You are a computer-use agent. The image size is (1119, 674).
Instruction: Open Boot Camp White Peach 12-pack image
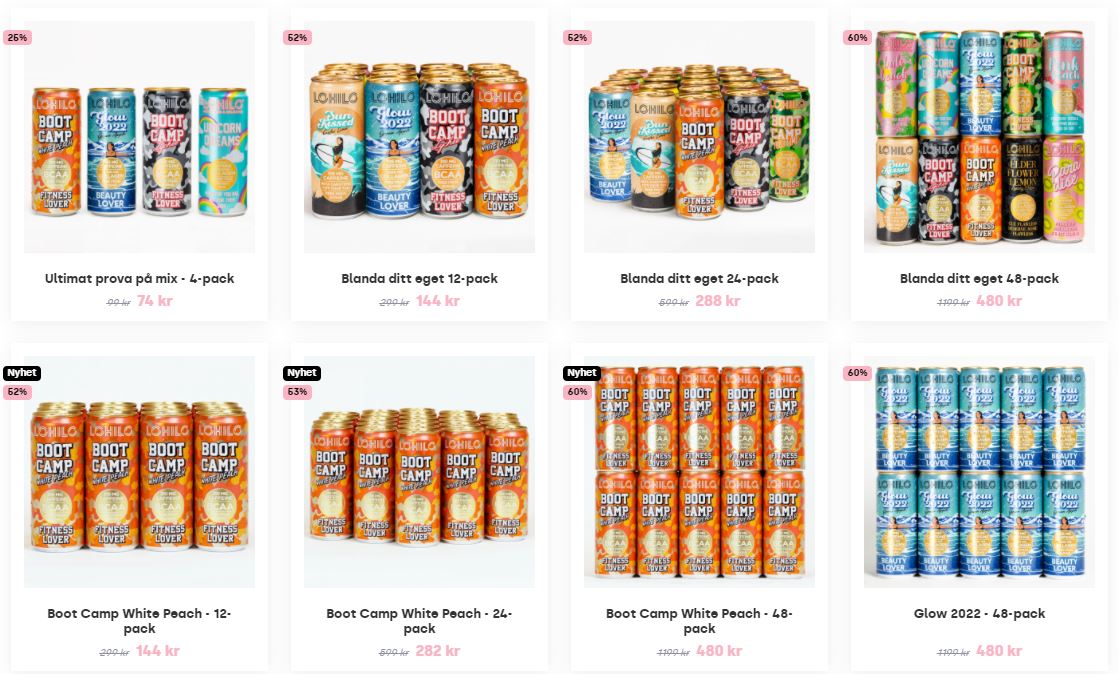point(139,472)
